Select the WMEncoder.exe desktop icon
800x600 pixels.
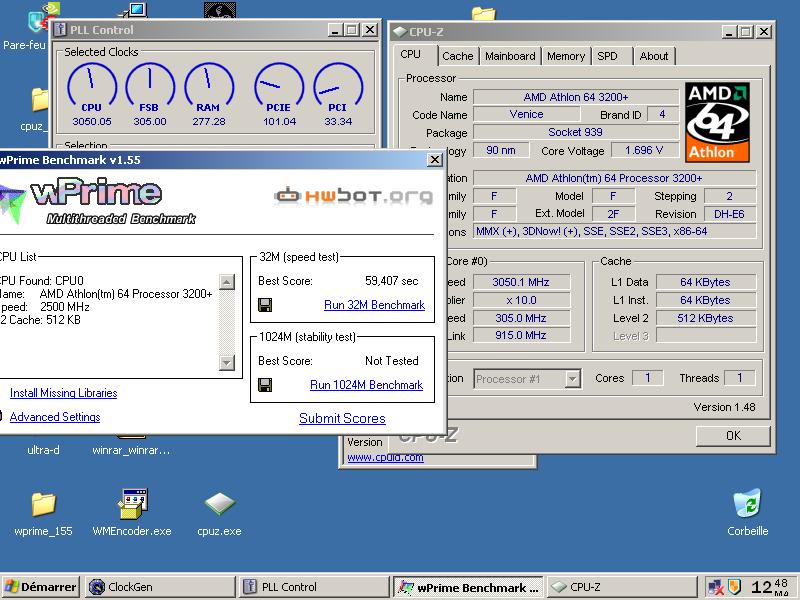tap(132, 512)
